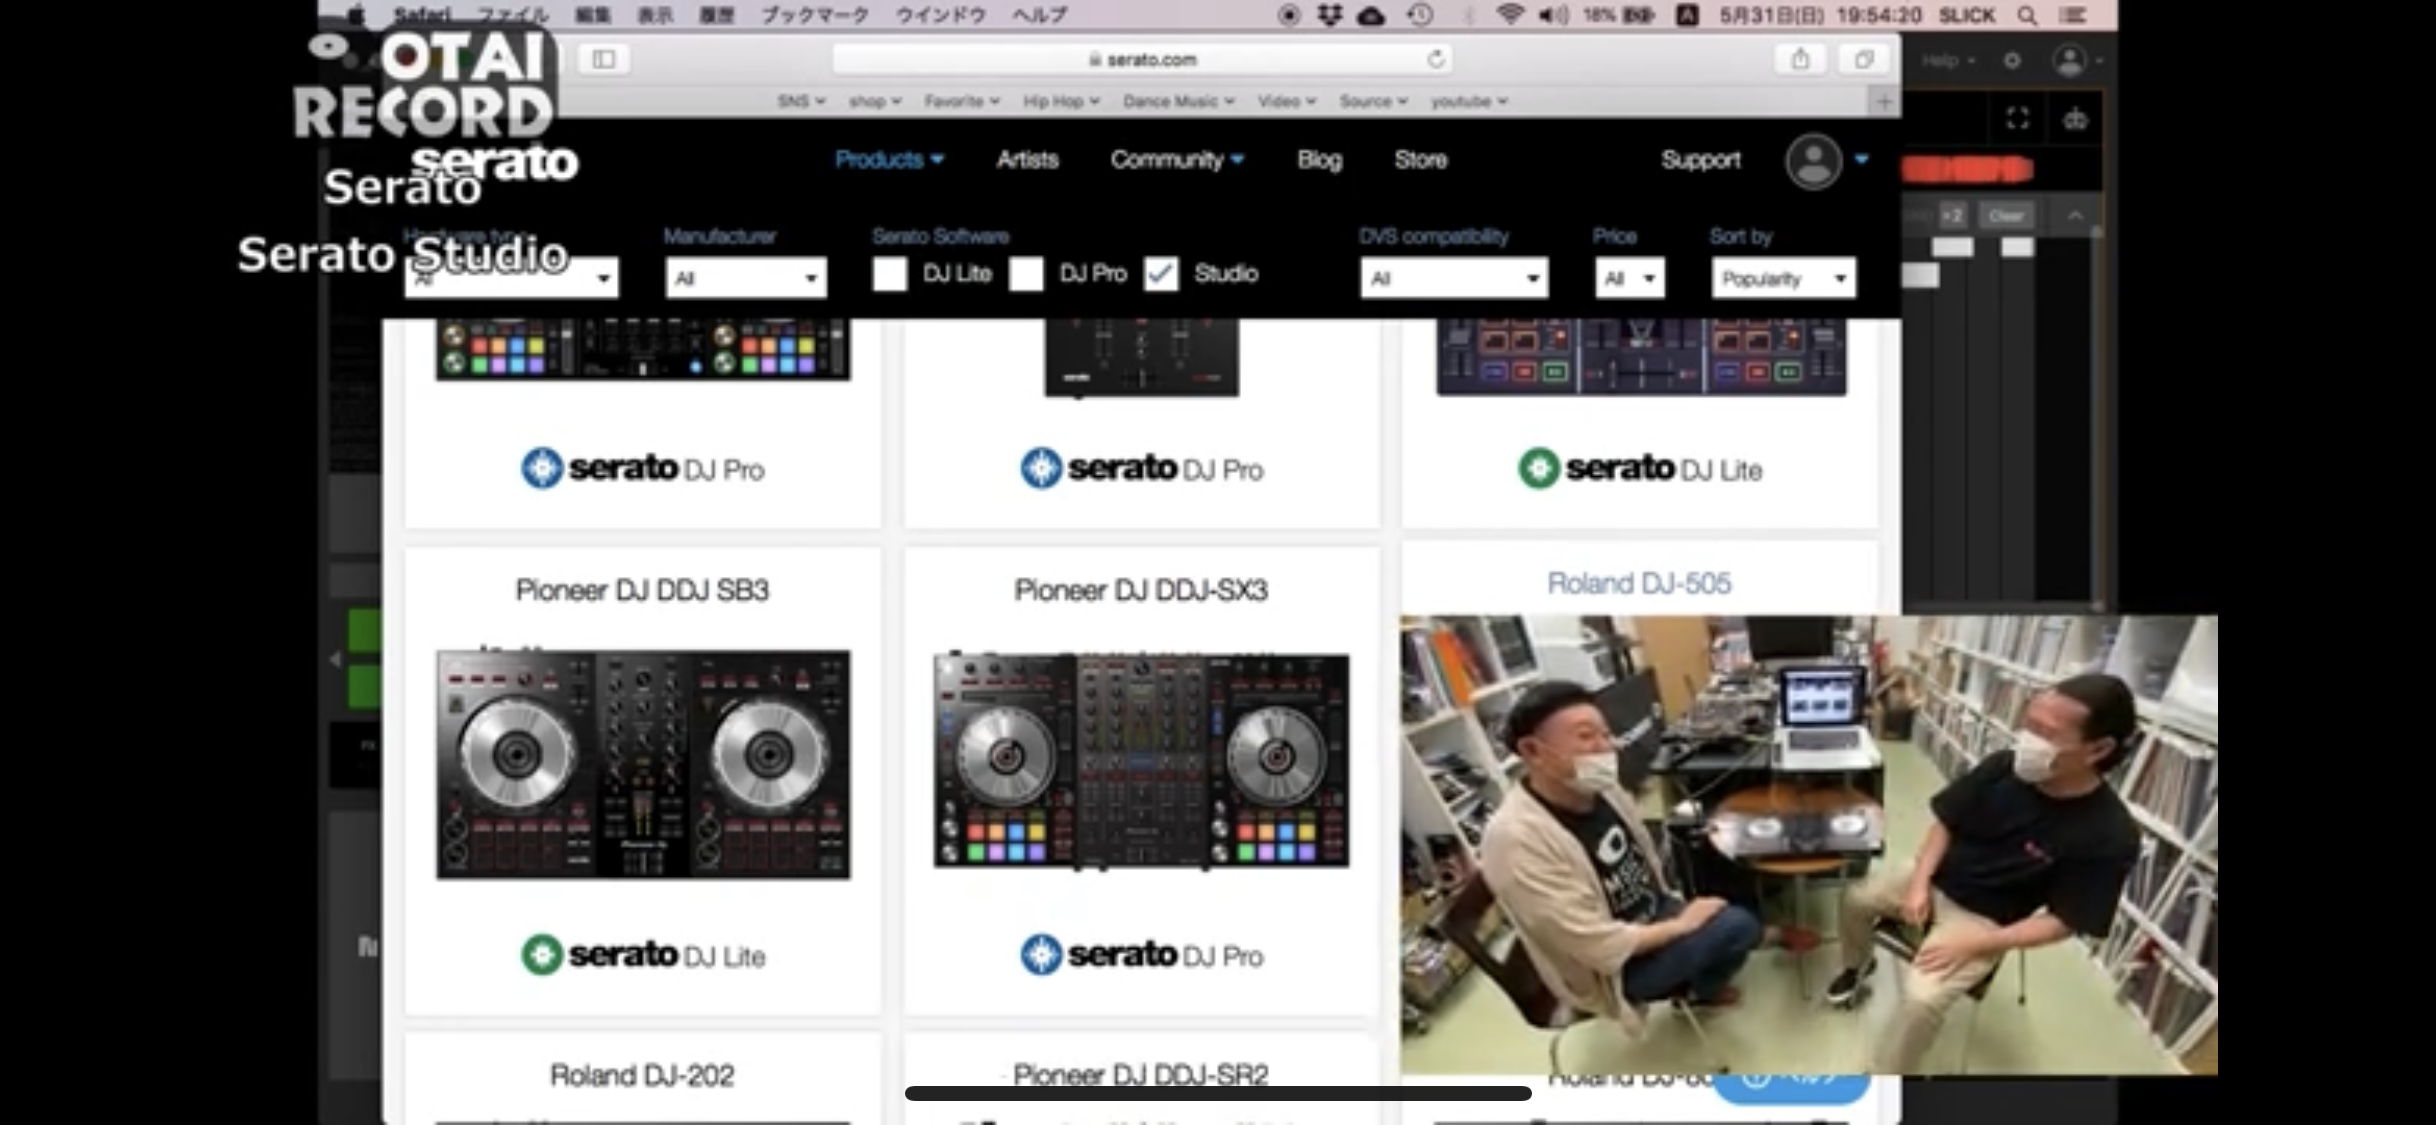Click the Help menu in Serato Studio window
This screenshot has height=1125, width=2436.
[1947, 61]
